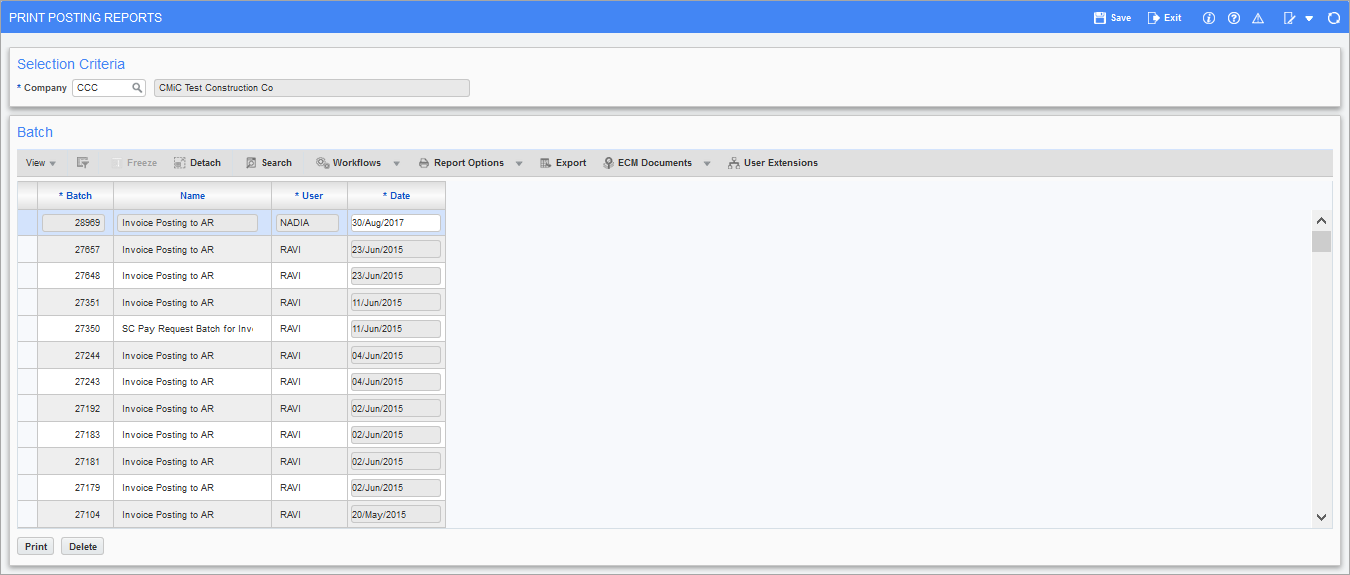Image resolution: width=1350 pixels, height=575 pixels.
Task: Click the refresh circular arrows icon
Action: pos(1334,18)
